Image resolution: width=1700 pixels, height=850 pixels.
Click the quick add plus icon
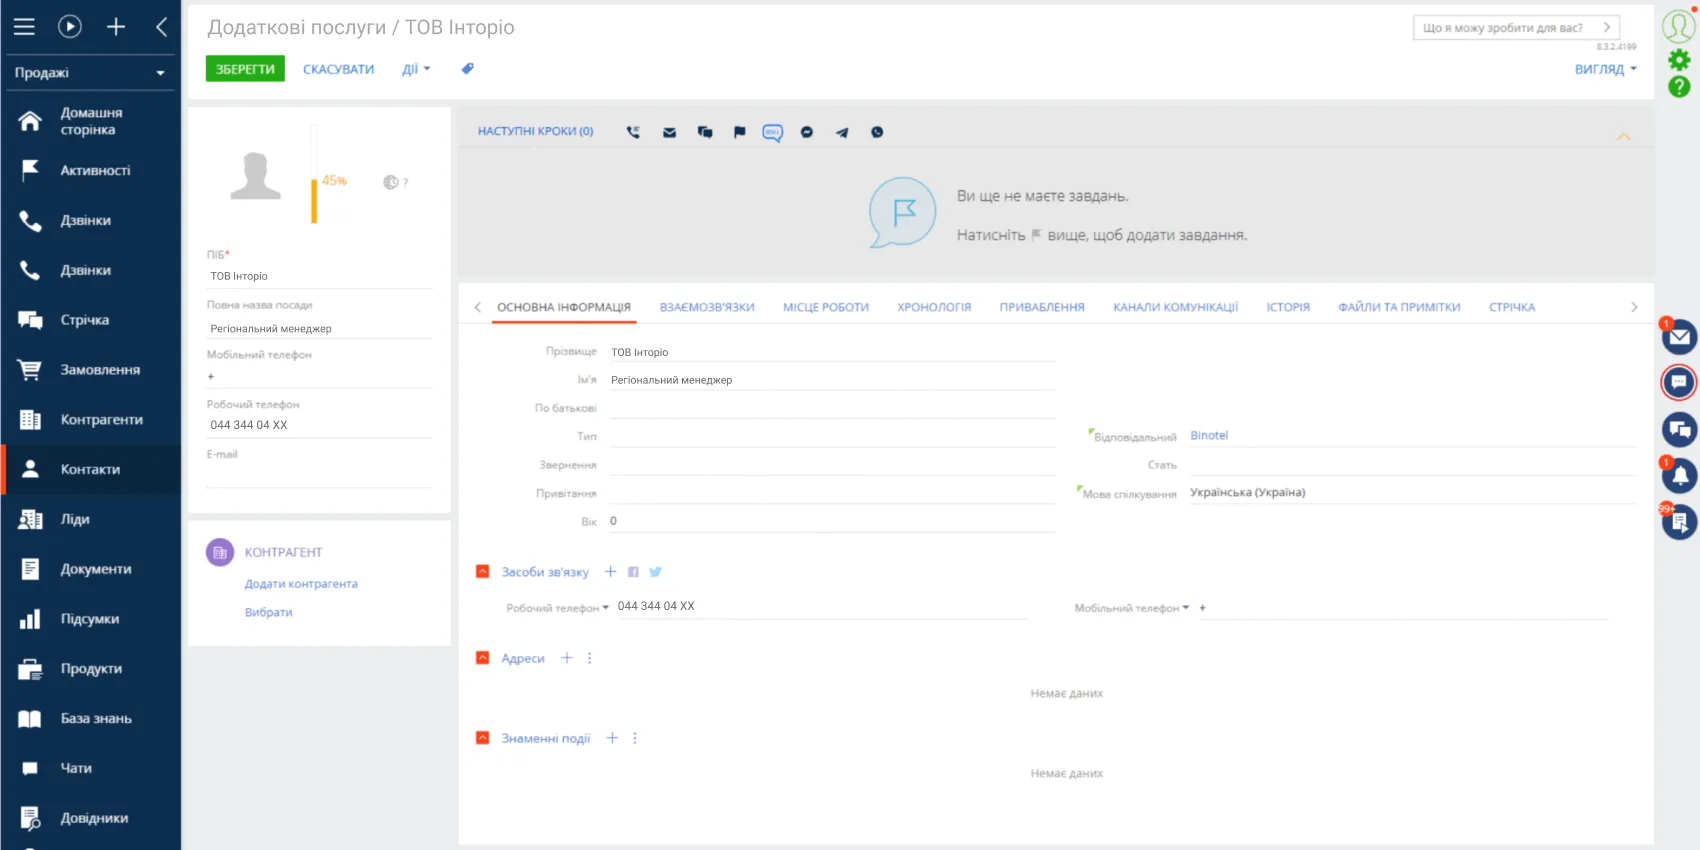click(116, 27)
